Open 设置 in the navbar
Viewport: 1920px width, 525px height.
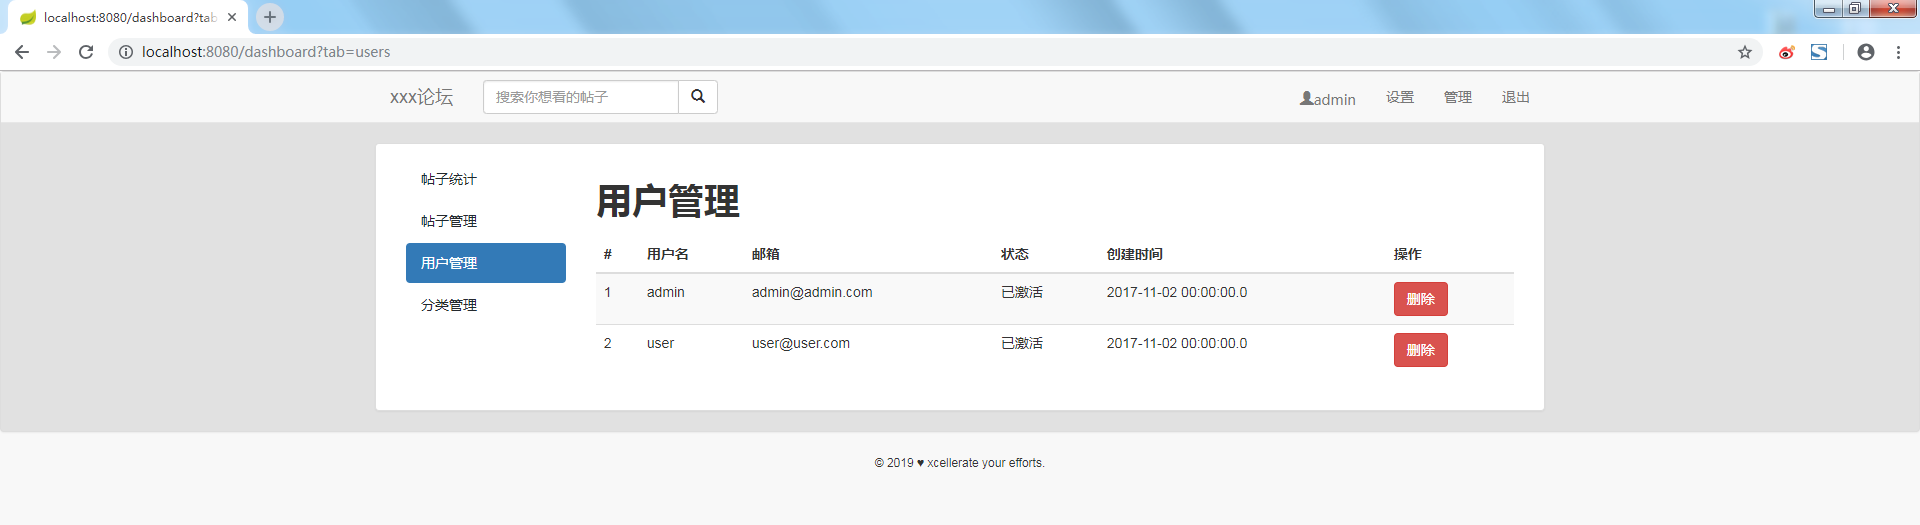click(x=1400, y=97)
